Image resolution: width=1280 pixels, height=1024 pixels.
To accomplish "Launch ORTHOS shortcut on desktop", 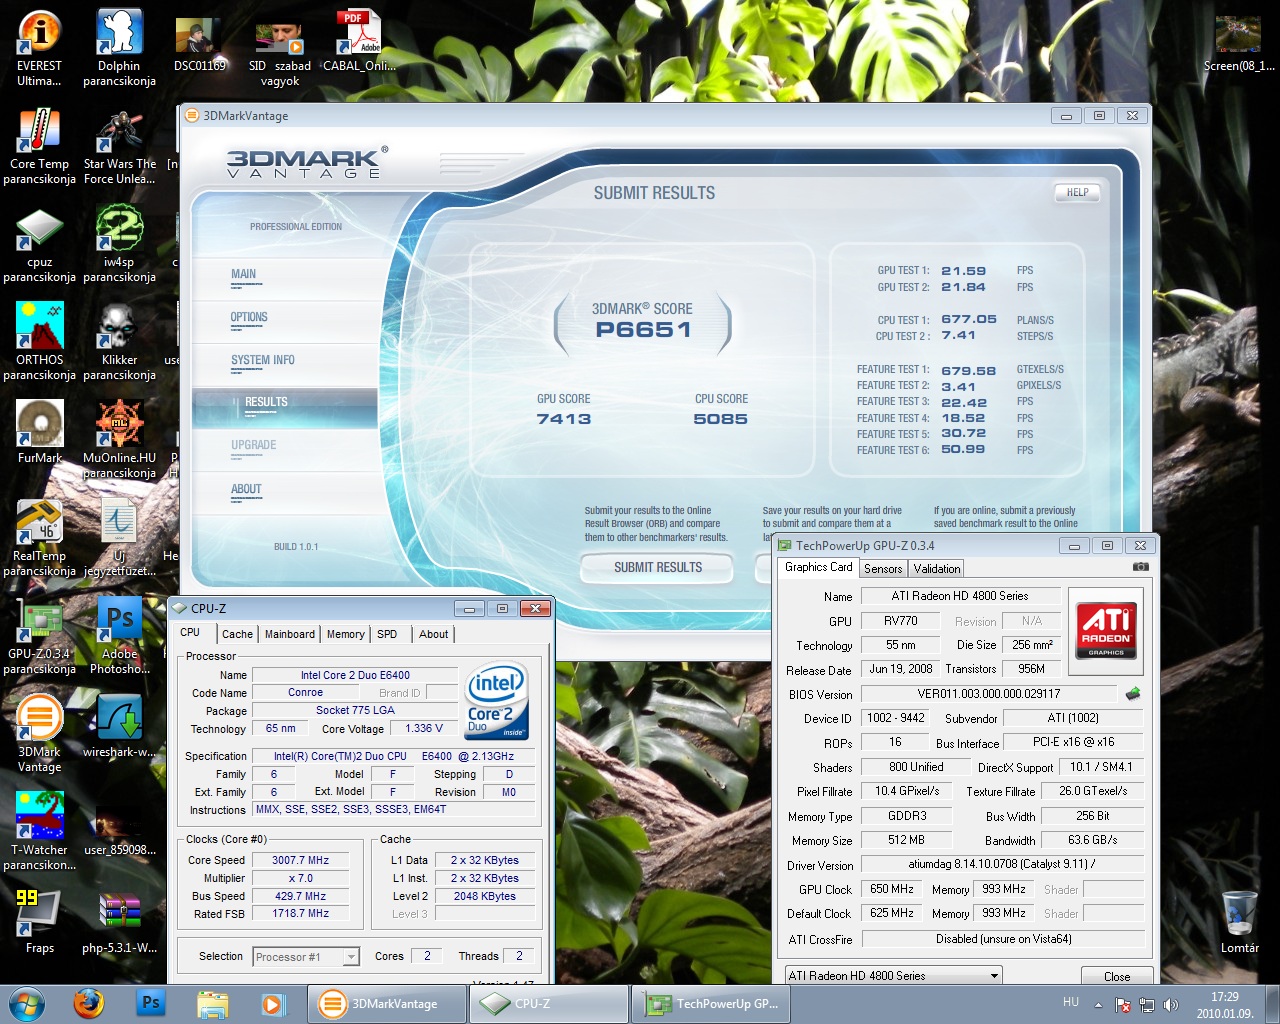I will (x=39, y=342).
